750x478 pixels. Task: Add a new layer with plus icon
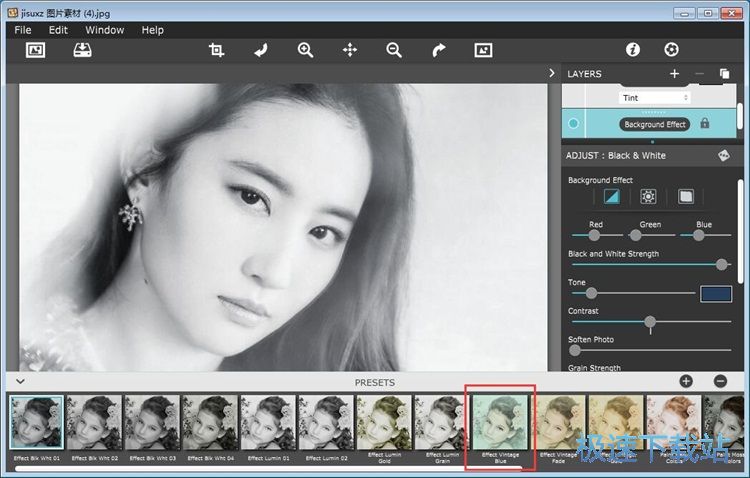click(674, 74)
